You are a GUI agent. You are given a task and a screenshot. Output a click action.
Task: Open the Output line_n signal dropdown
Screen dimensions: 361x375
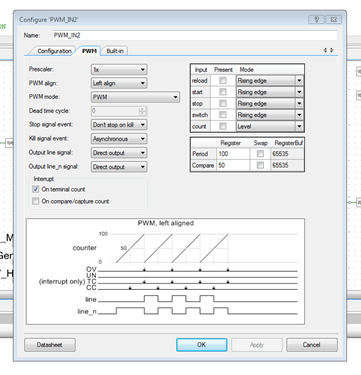click(x=119, y=167)
